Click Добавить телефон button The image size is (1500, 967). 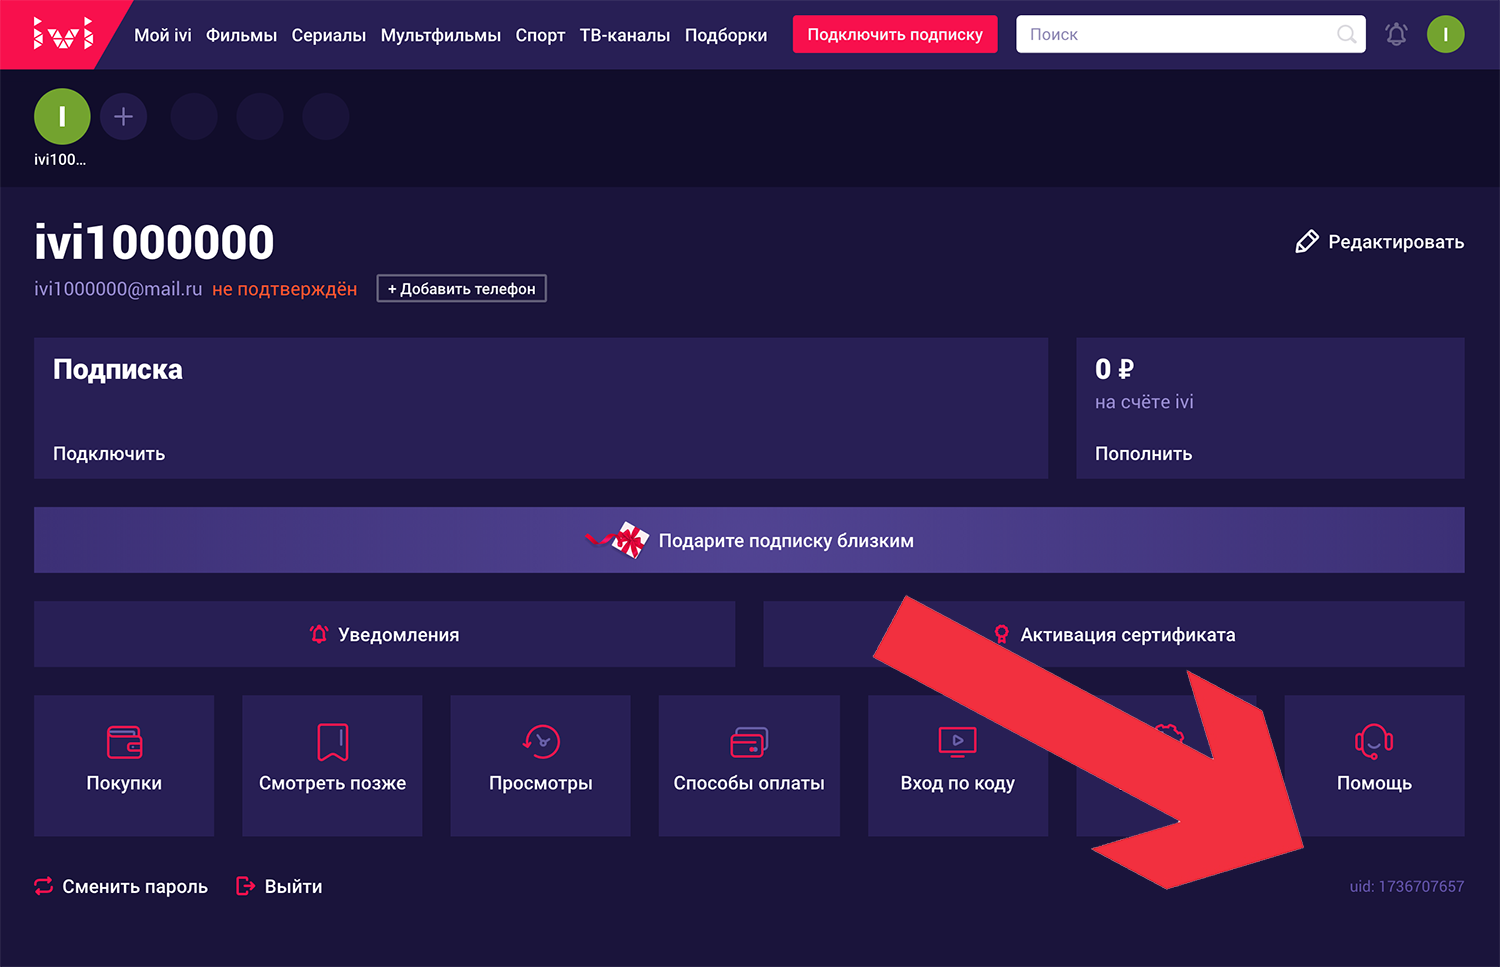[461, 289]
